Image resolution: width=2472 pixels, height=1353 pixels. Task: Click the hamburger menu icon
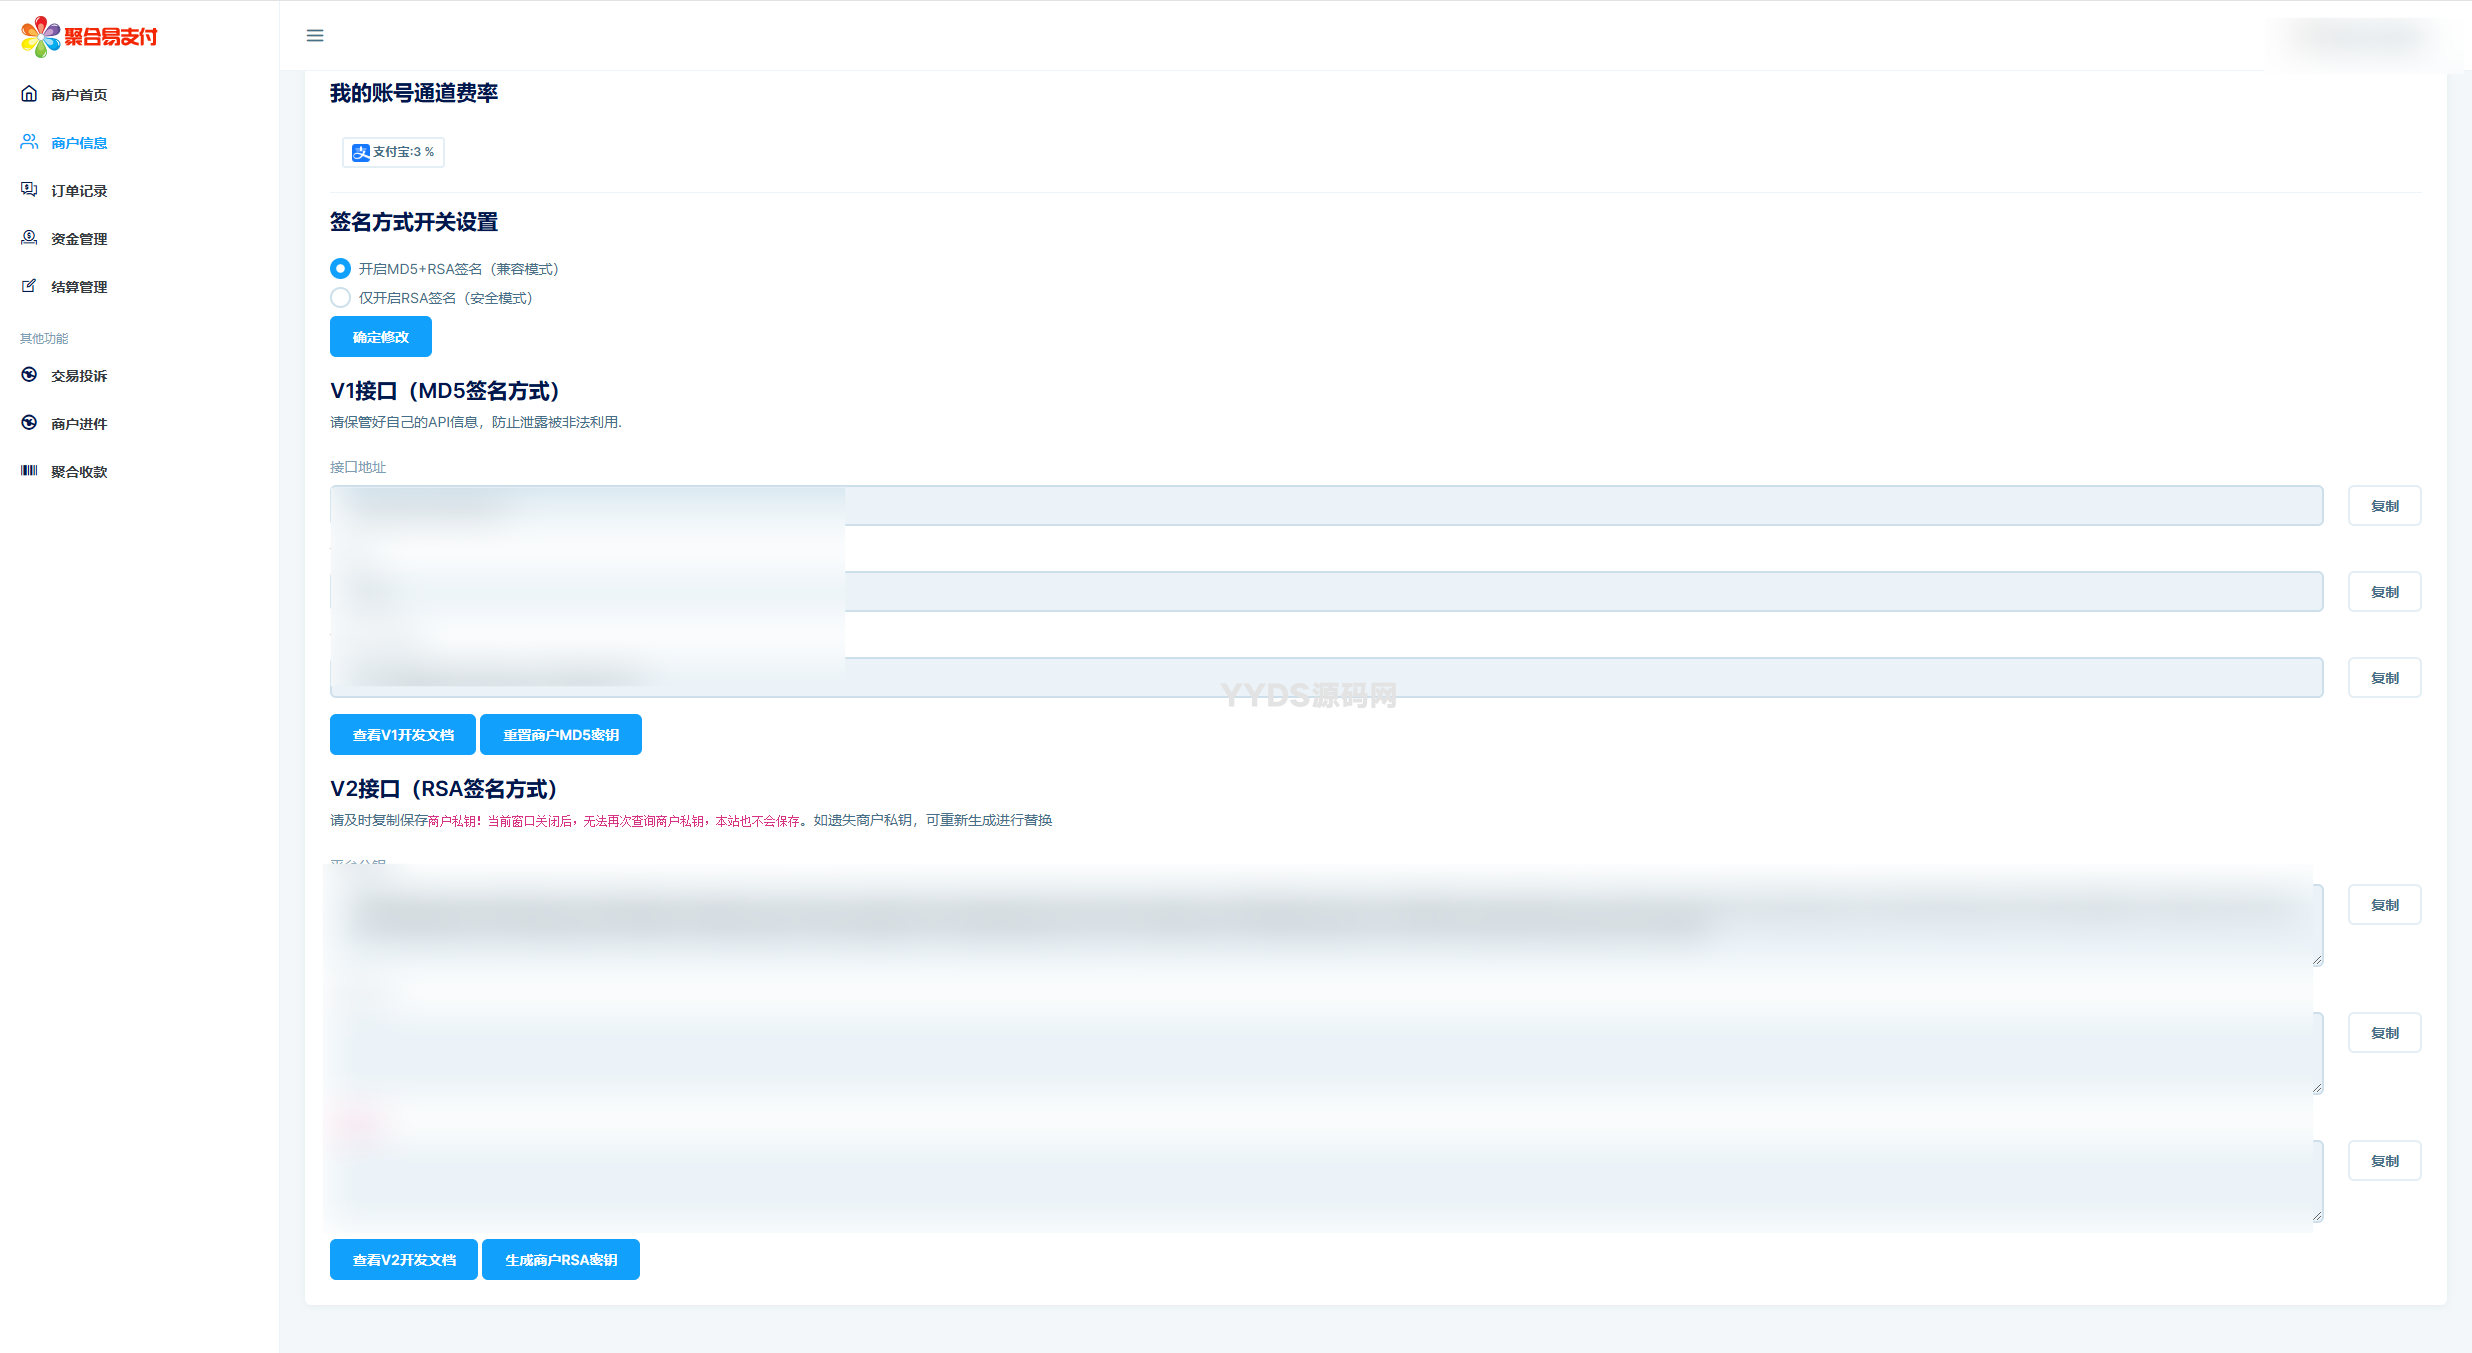tap(315, 36)
